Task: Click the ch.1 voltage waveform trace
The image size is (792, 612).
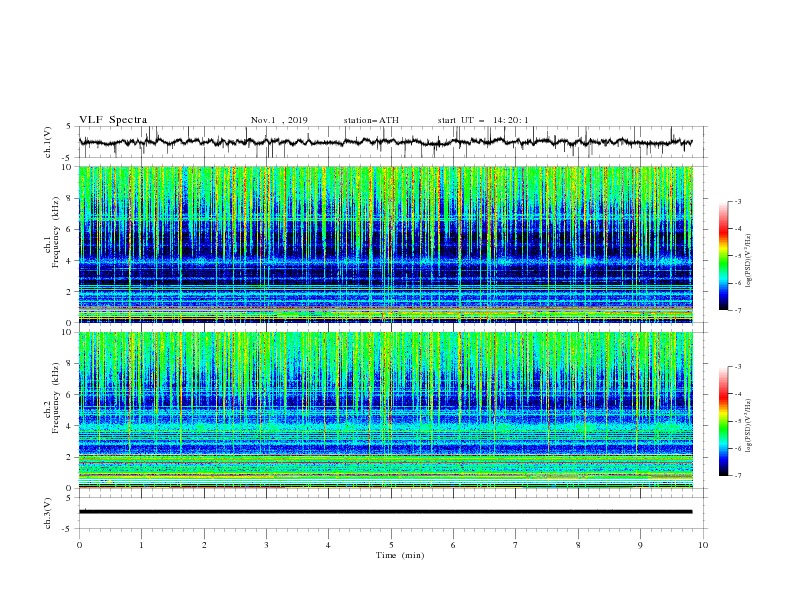Action: (x=385, y=142)
